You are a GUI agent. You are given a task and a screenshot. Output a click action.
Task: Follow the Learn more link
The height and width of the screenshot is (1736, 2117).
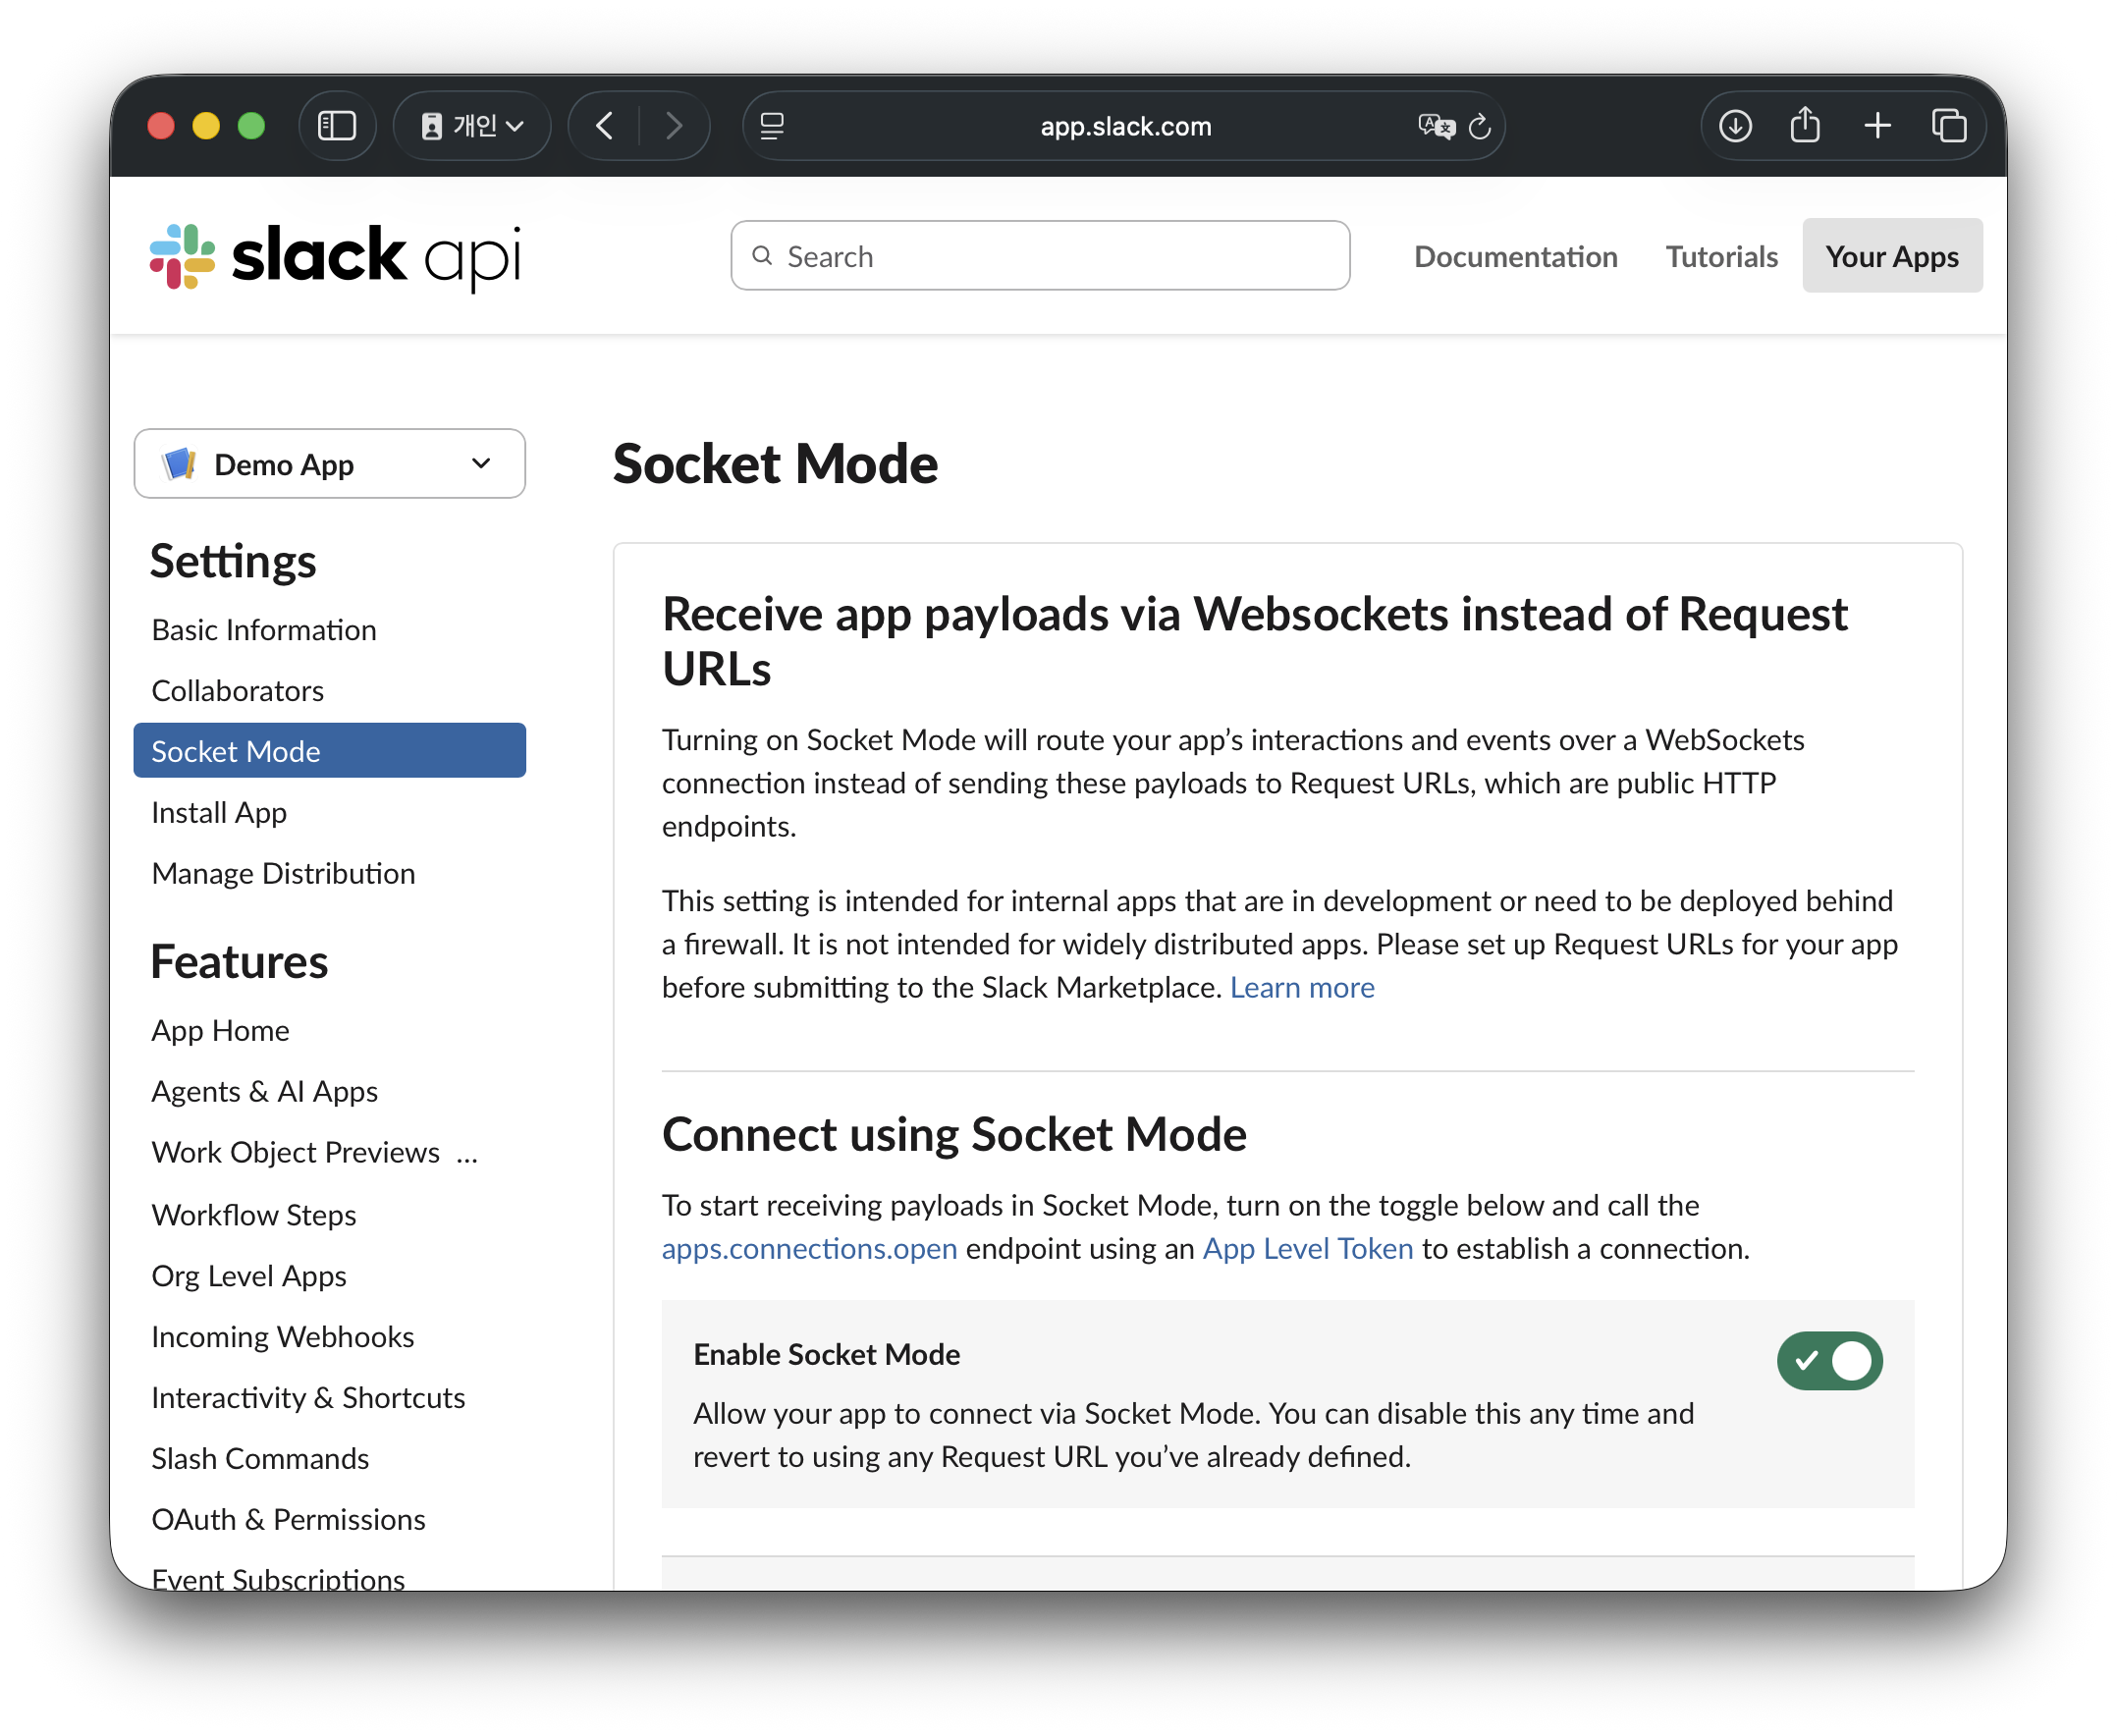click(x=1302, y=988)
